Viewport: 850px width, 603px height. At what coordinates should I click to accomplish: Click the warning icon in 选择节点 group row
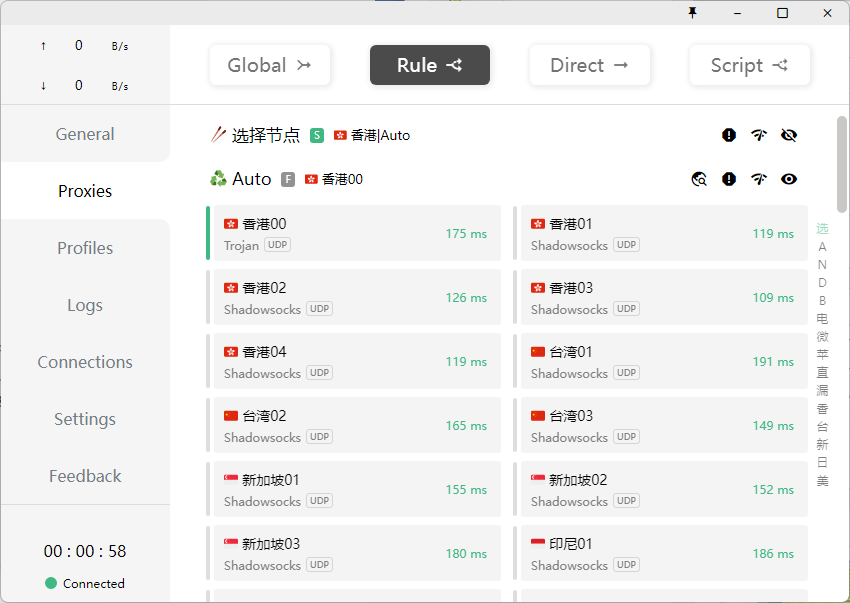pos(729,135)
